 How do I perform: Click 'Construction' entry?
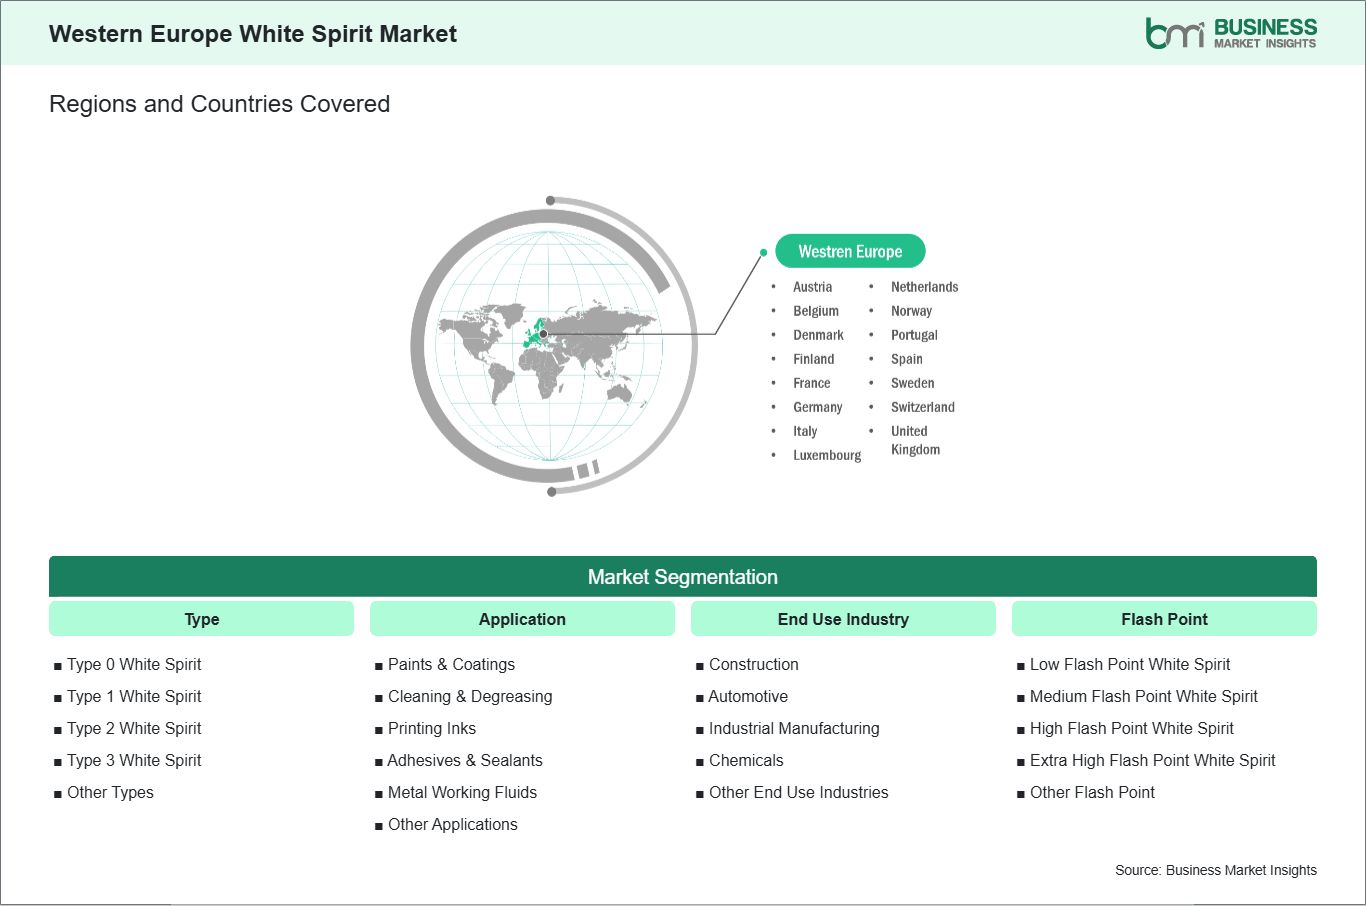coord(754,664)
